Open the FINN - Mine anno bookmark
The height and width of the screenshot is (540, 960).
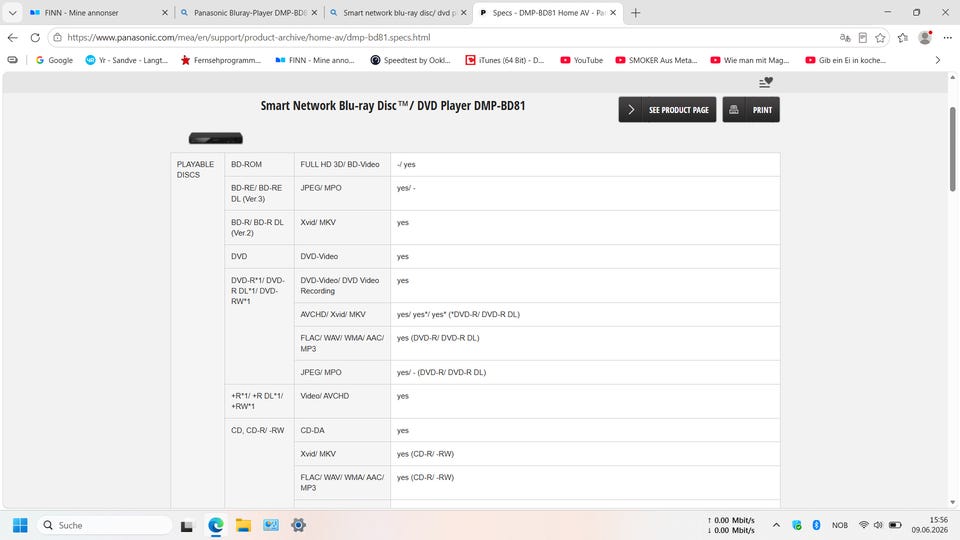[315, 60]
